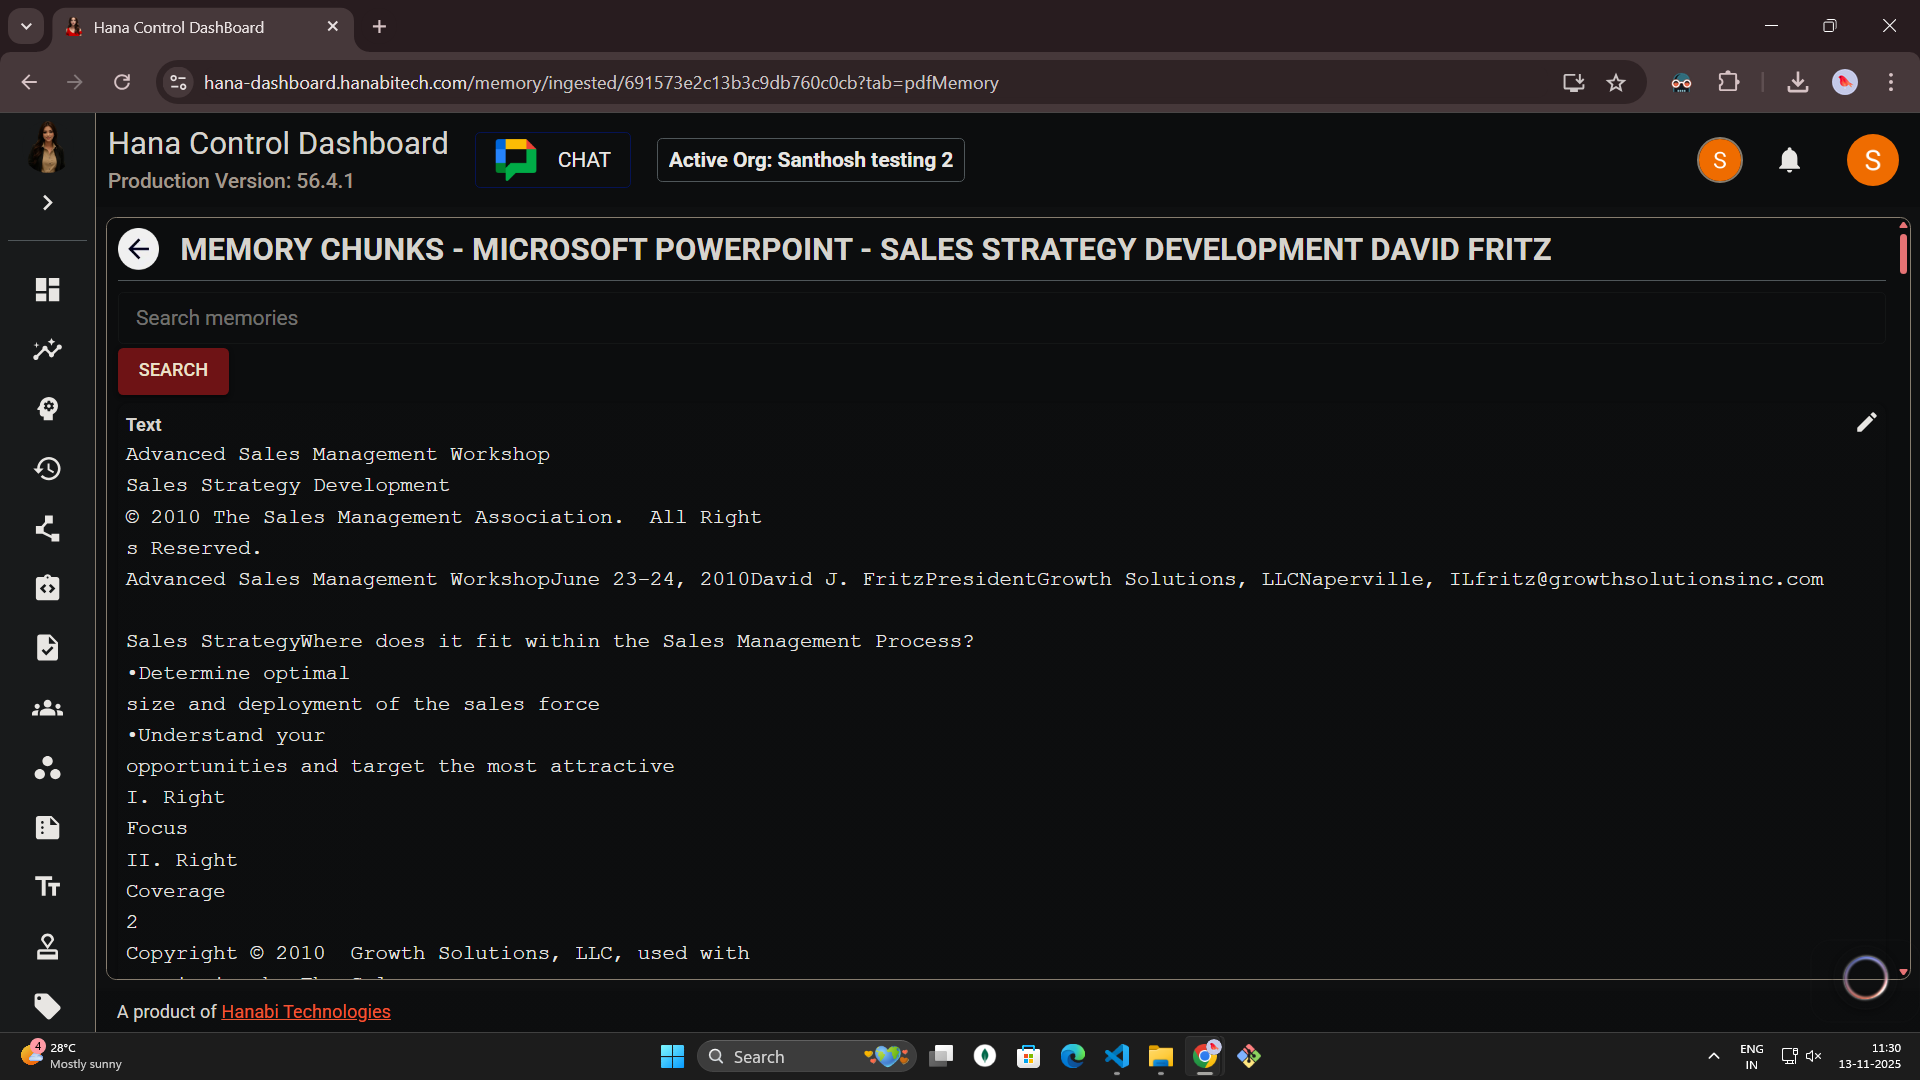
Task: Open the CHAT option with Google Chat logo
Action: tap(552, 159)
